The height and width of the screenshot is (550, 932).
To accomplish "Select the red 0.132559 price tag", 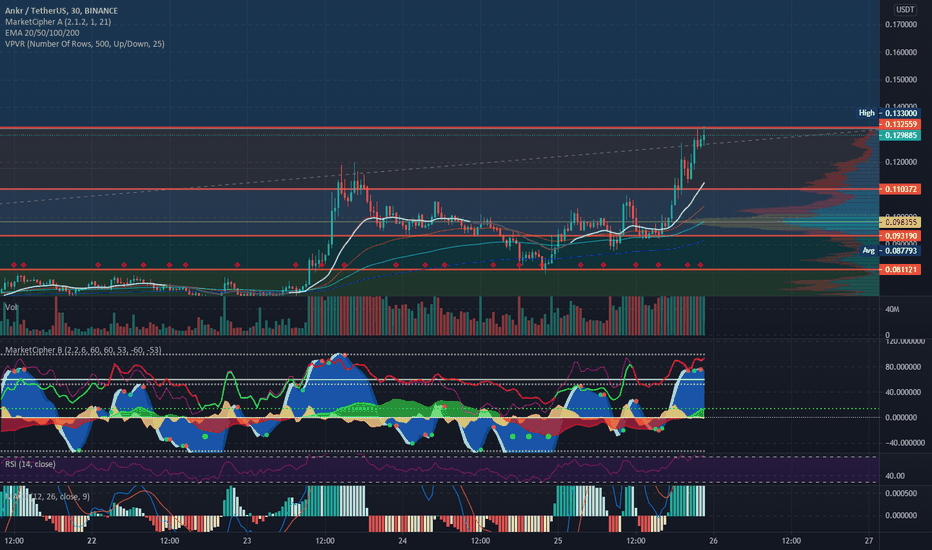I will click(x=900, y=124).
